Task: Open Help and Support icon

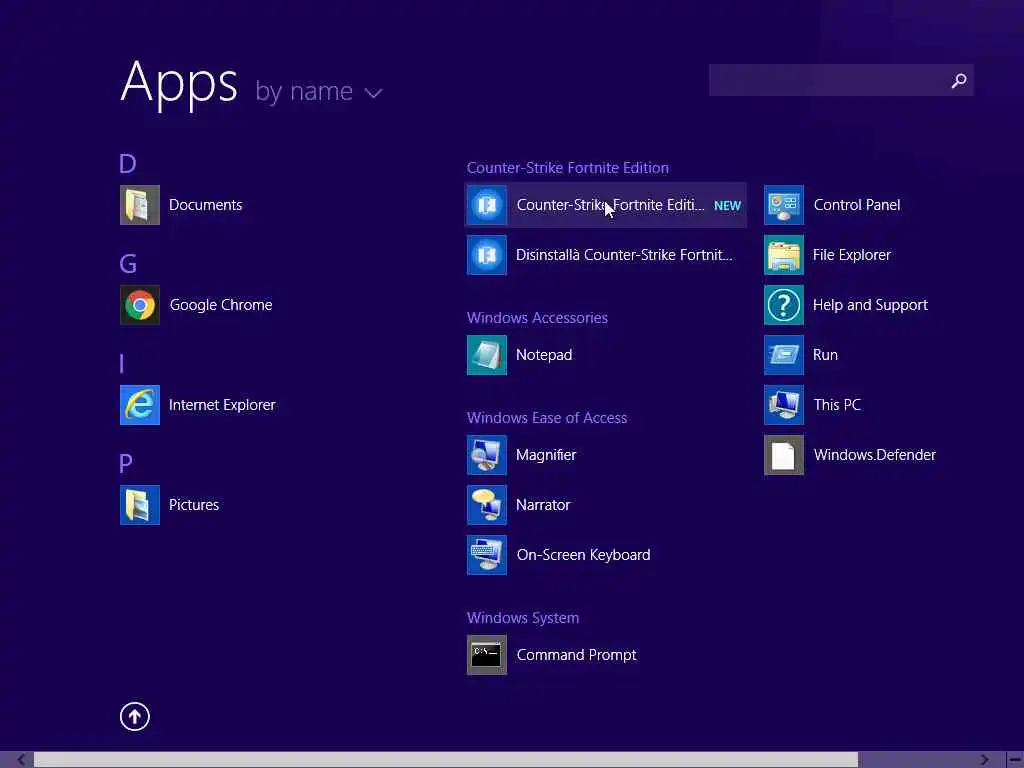Action: pyautogui.click(x=784, y=305)
